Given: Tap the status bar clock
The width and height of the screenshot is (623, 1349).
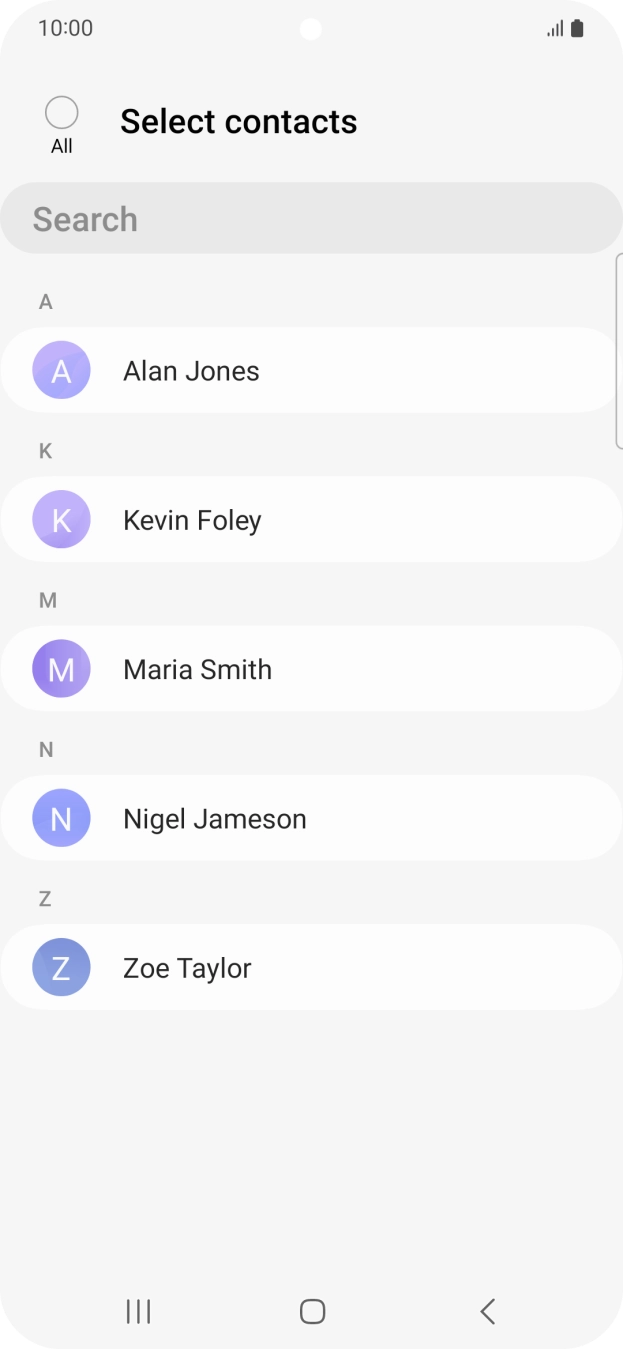Looking at the screenshot, I should tap(65, 28).
